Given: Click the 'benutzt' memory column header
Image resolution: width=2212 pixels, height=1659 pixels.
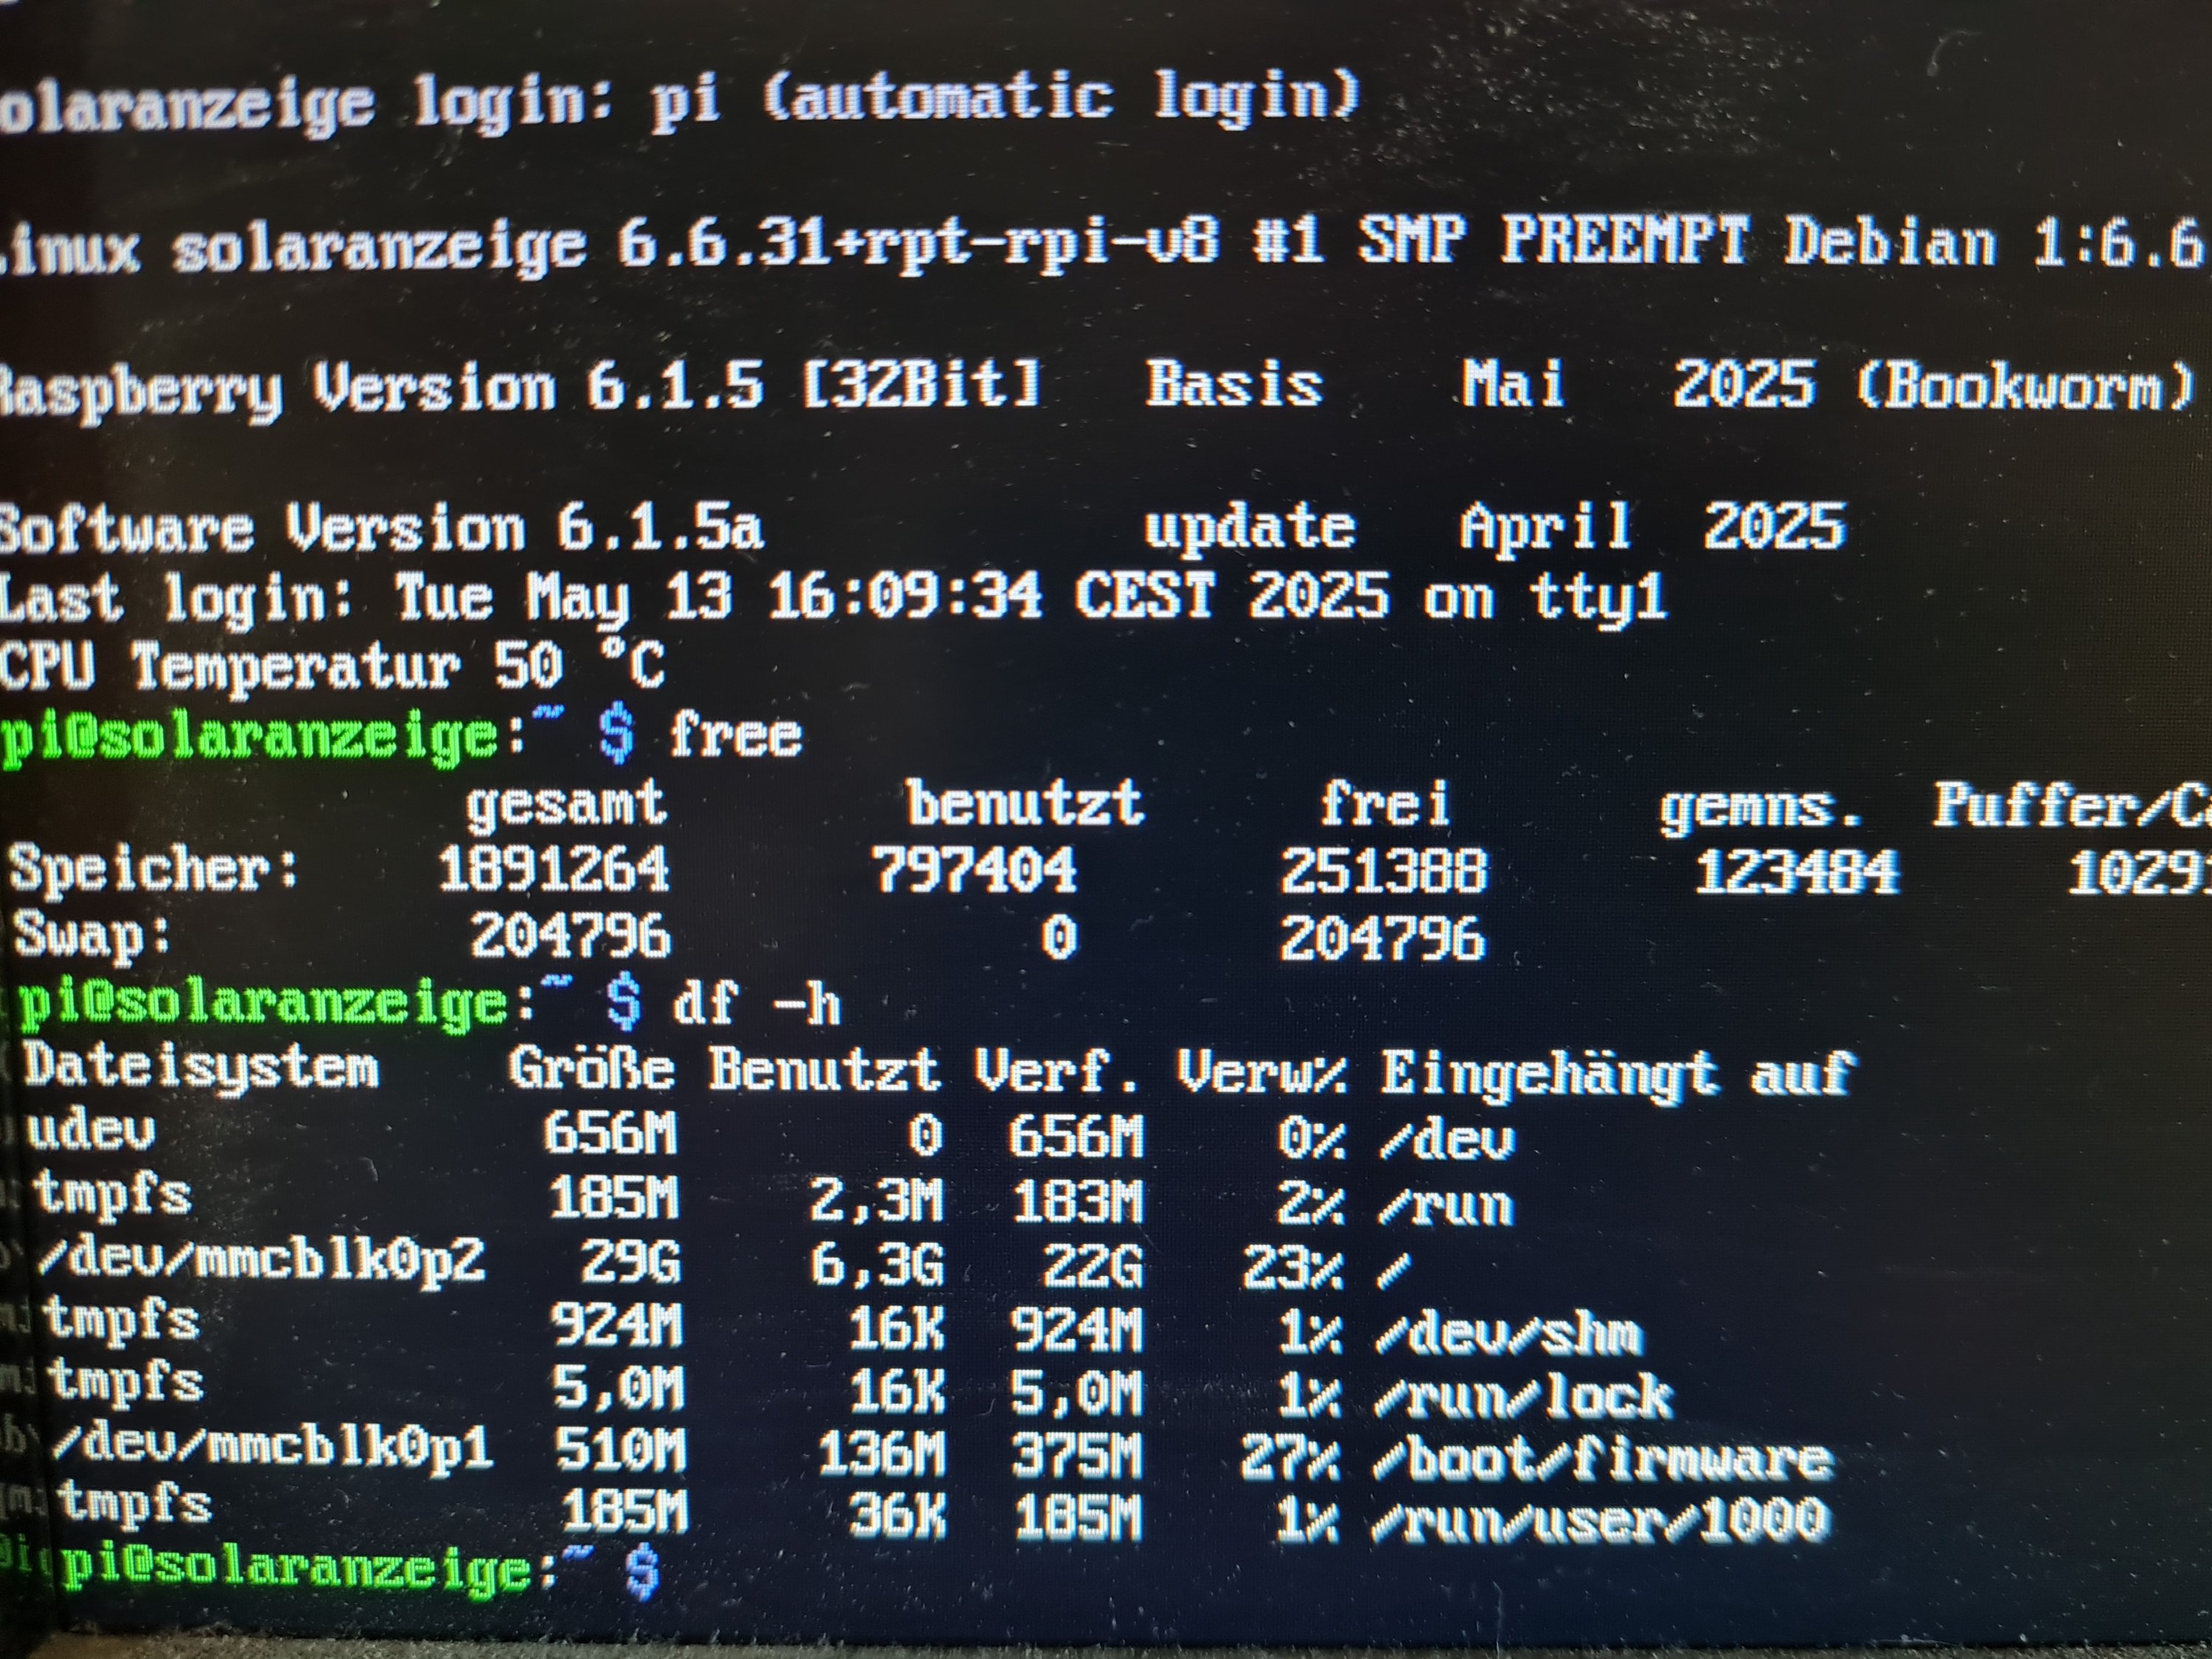Looking at the screenshot, I should (x=1024, y=804).
